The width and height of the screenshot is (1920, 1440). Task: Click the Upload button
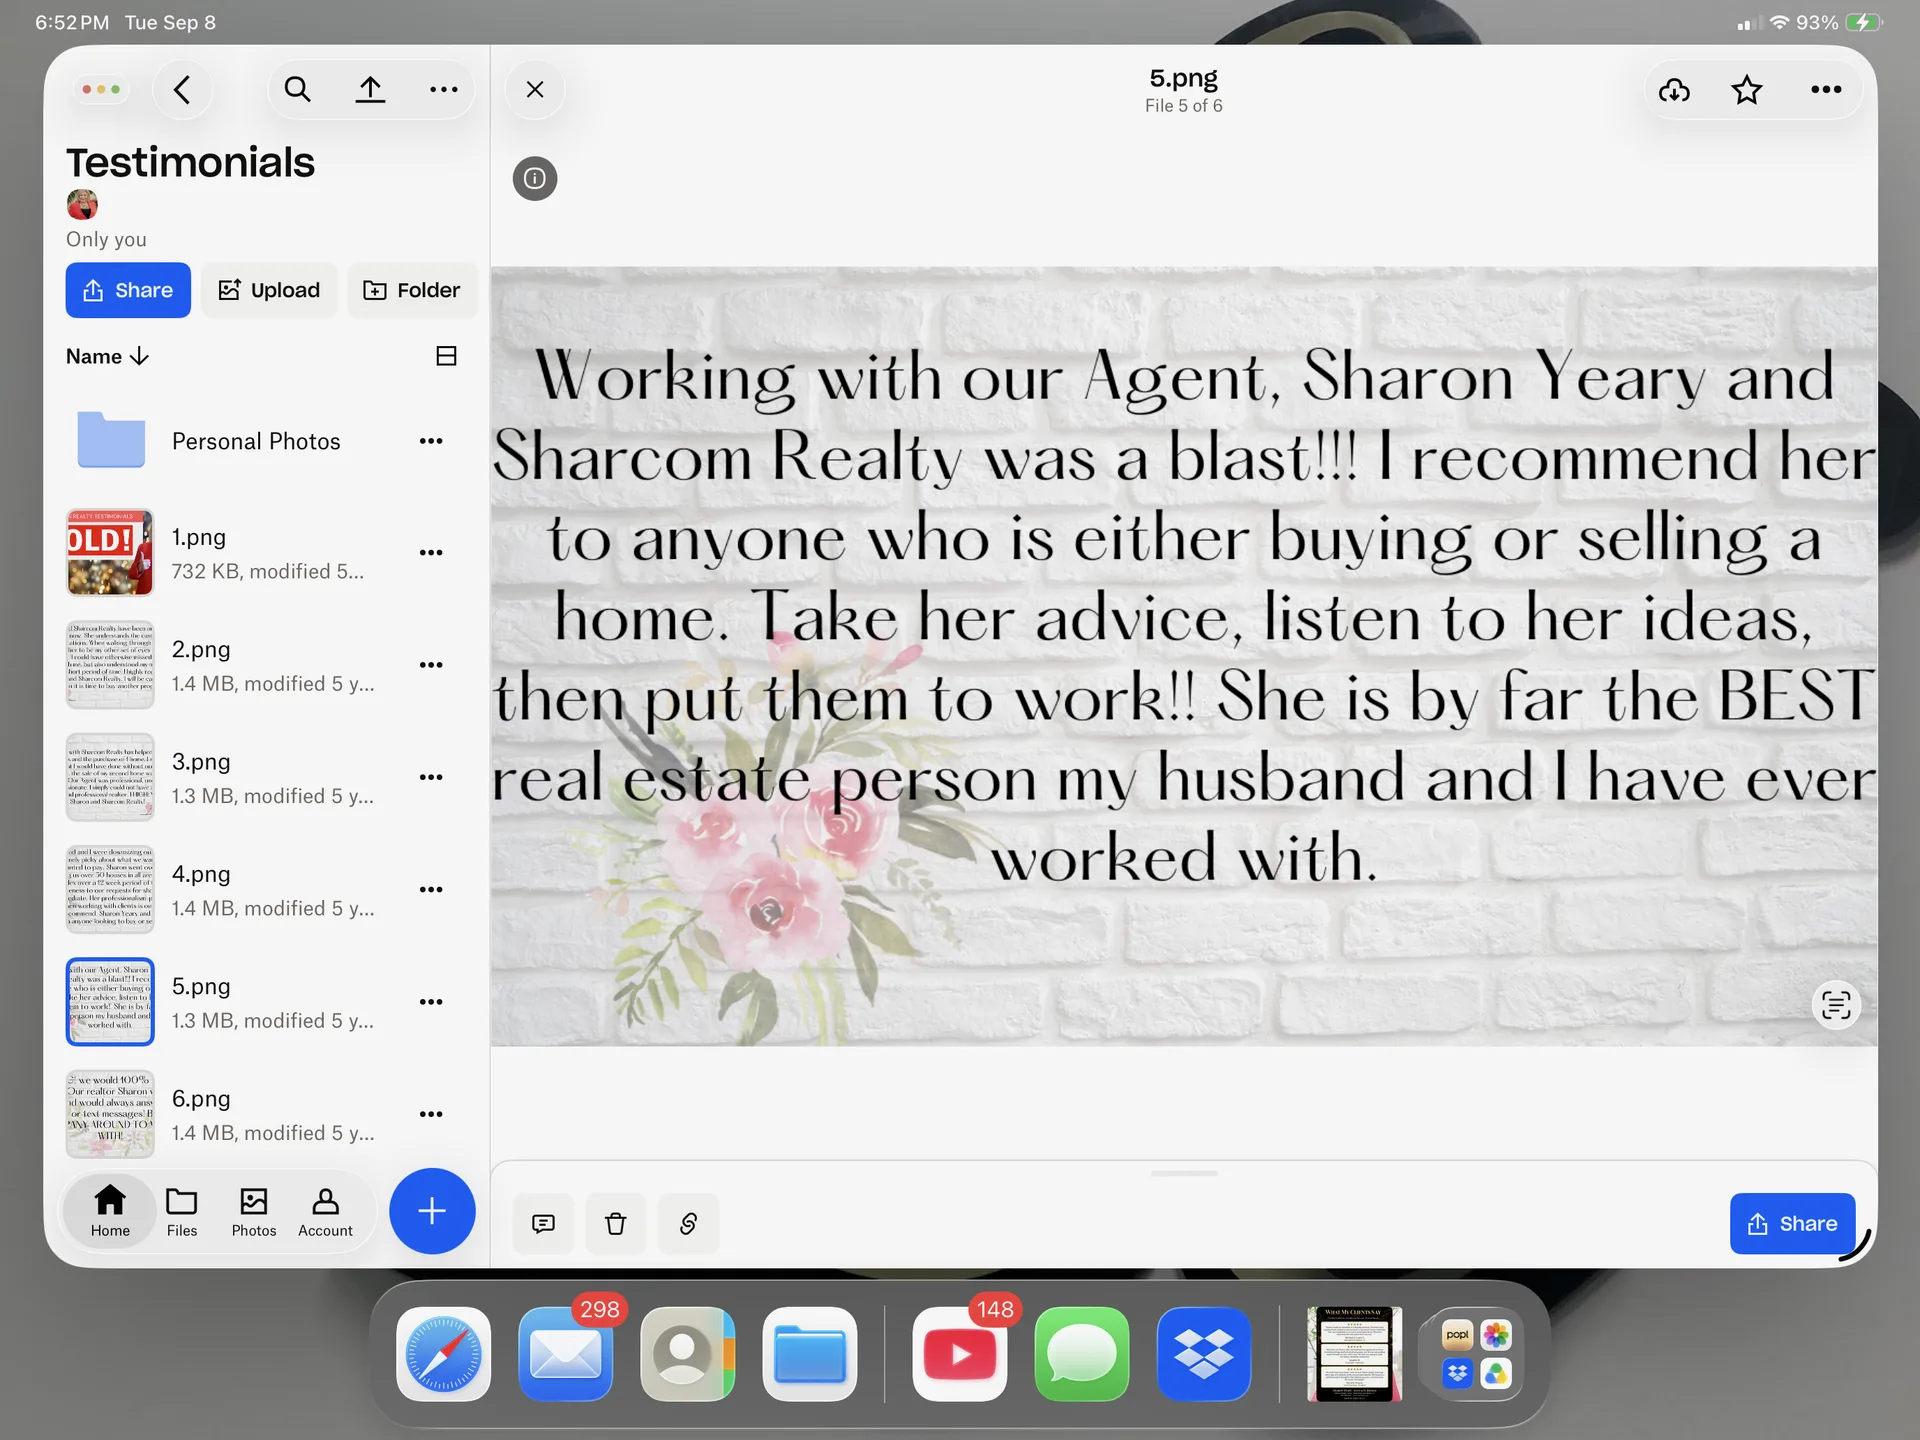coord(269,290)
